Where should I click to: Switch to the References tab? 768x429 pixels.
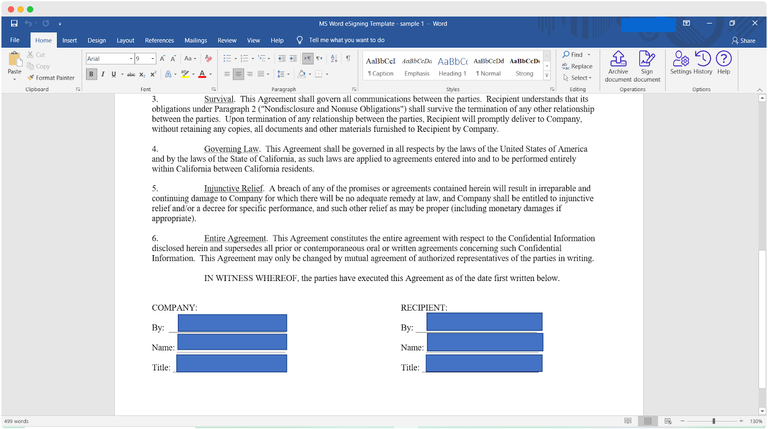159,40
